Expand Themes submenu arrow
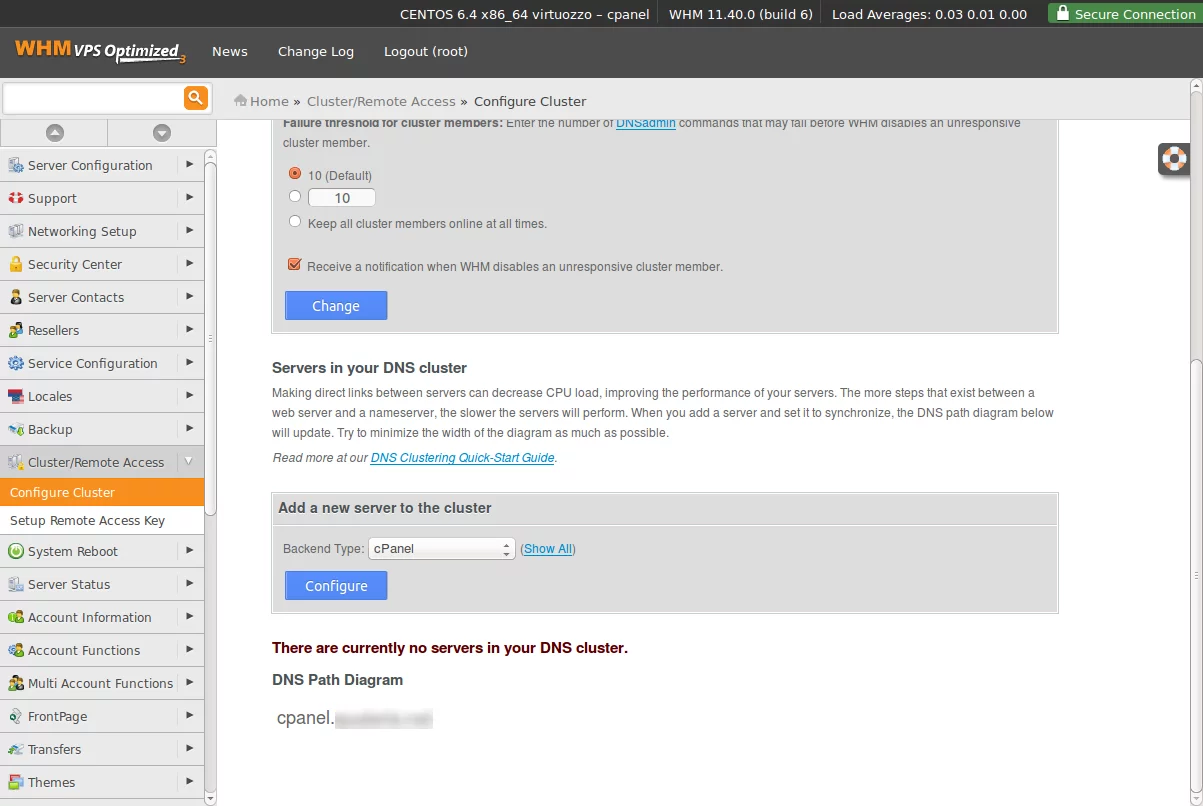Screen dimensions: 1203x806 (189, 781)
